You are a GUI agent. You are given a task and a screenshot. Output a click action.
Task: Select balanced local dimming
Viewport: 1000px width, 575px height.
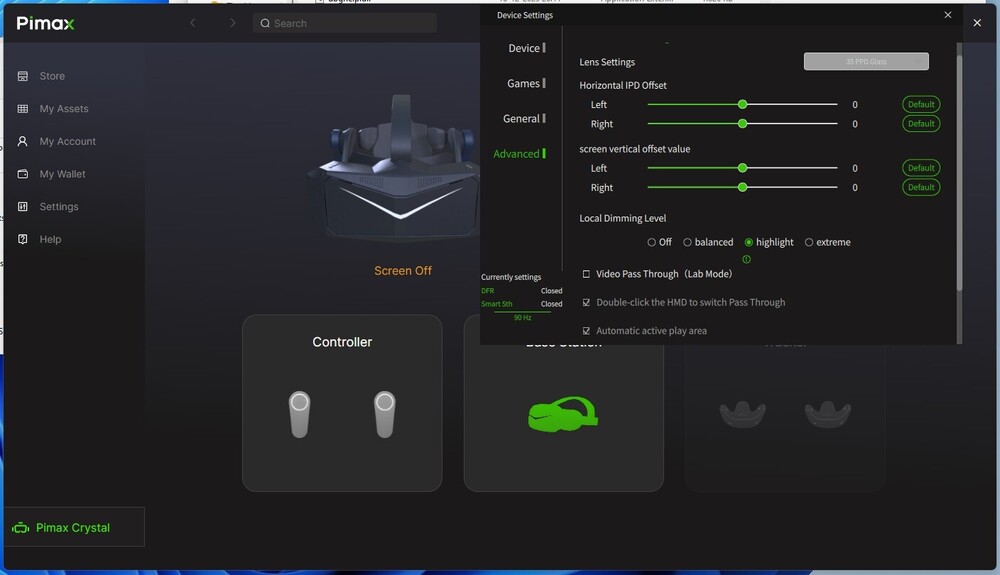pos(687,242)
